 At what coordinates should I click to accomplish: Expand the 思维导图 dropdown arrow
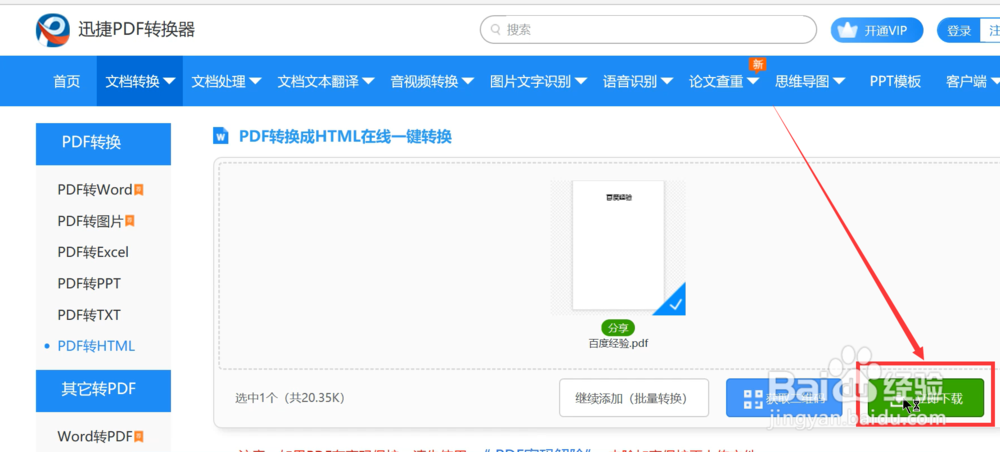coord(839,81)
